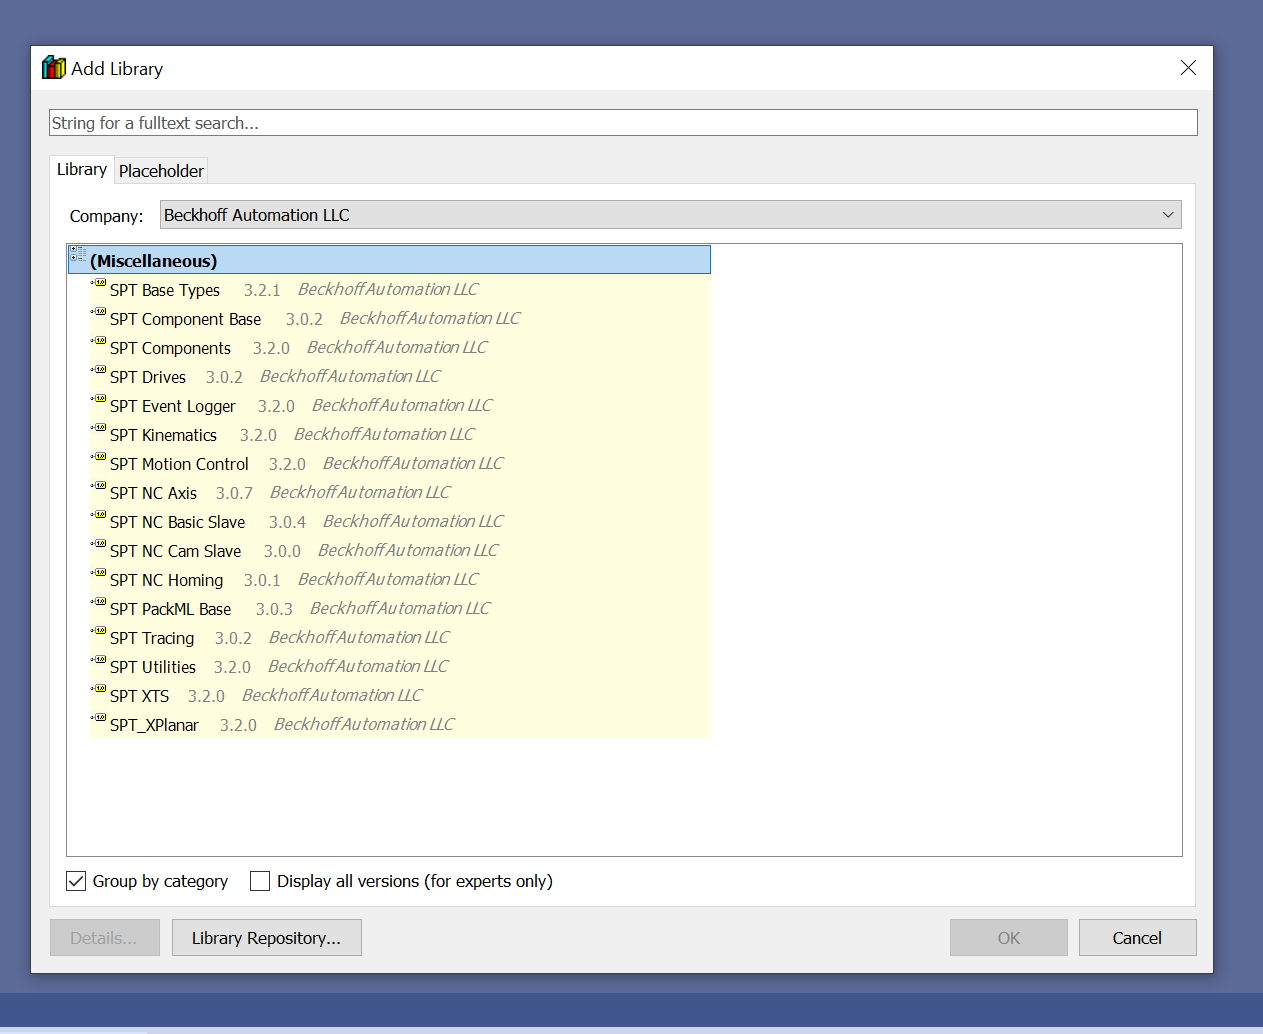Click version 3.0.4 of SPT NC Basic Slave
Image resolution: width=1263 pixels, height=1034 pixels.
coord(287,522)
